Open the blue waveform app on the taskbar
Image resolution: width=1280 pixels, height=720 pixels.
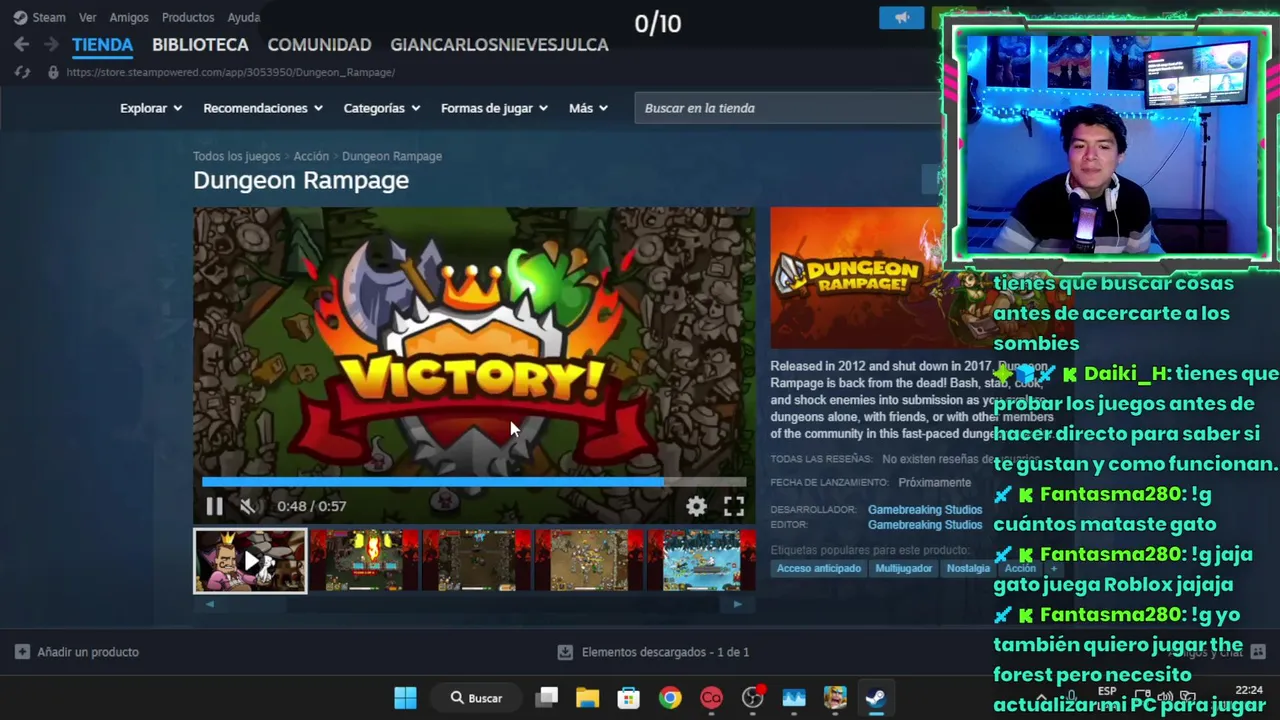pos(794,698)
